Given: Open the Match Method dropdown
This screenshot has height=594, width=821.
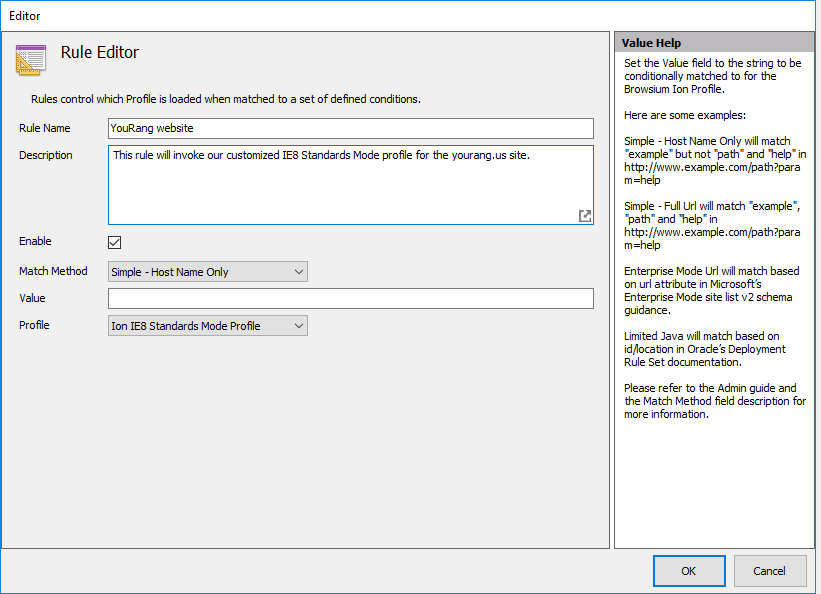Looking at the screenshot, I should [207, 272].
